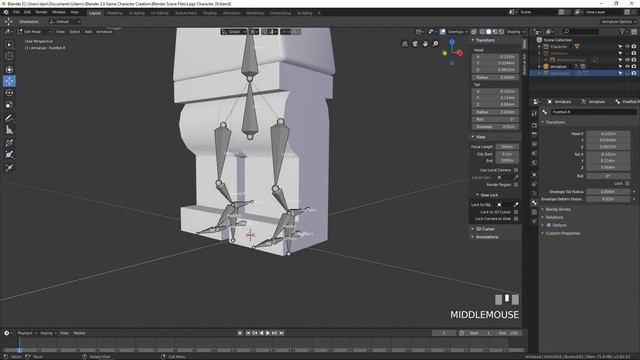The height and width of the screenshot is (360, 640).
Task: Click the Blender logo menu icon
Action: 6,12
